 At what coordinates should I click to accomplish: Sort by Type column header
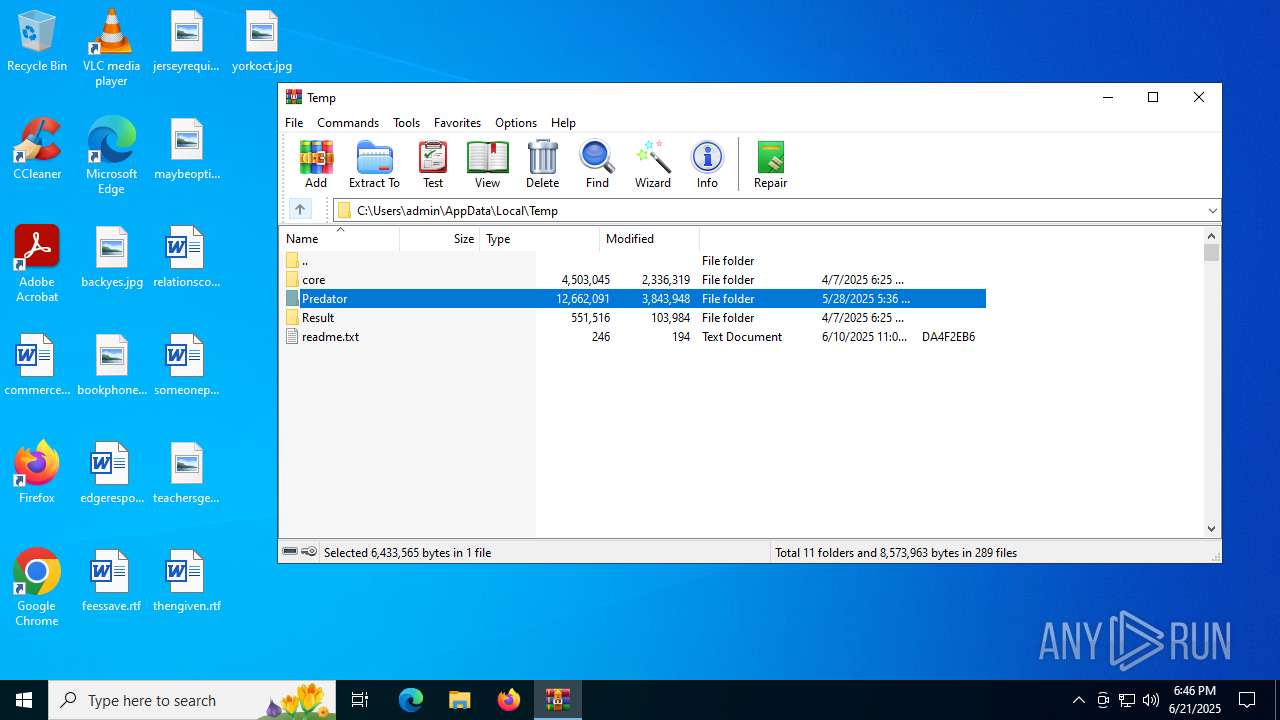pos(539,239)
